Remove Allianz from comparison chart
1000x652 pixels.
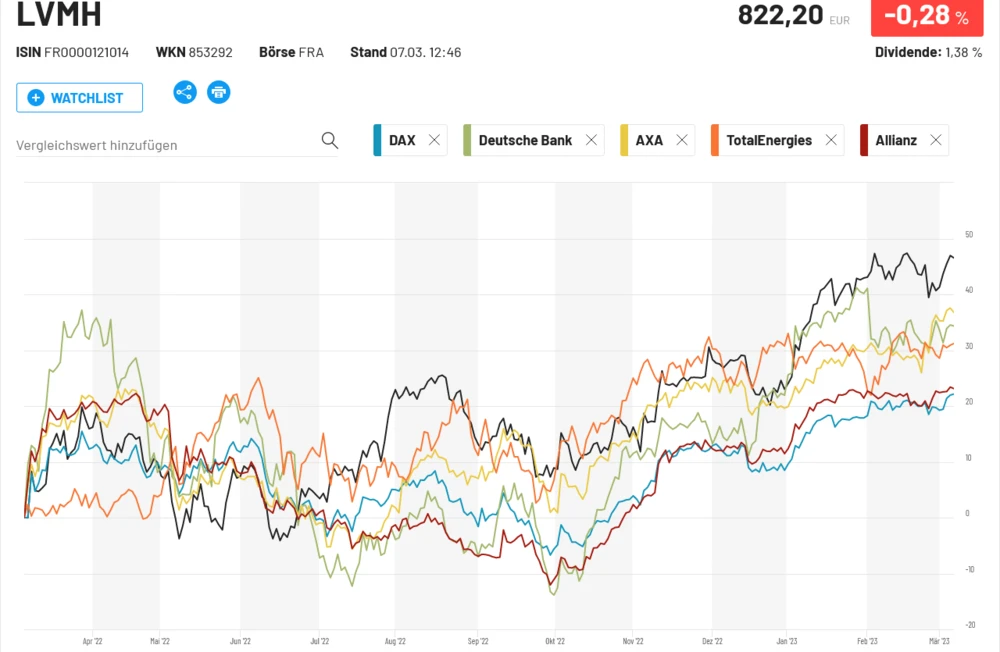click(936, 141)
